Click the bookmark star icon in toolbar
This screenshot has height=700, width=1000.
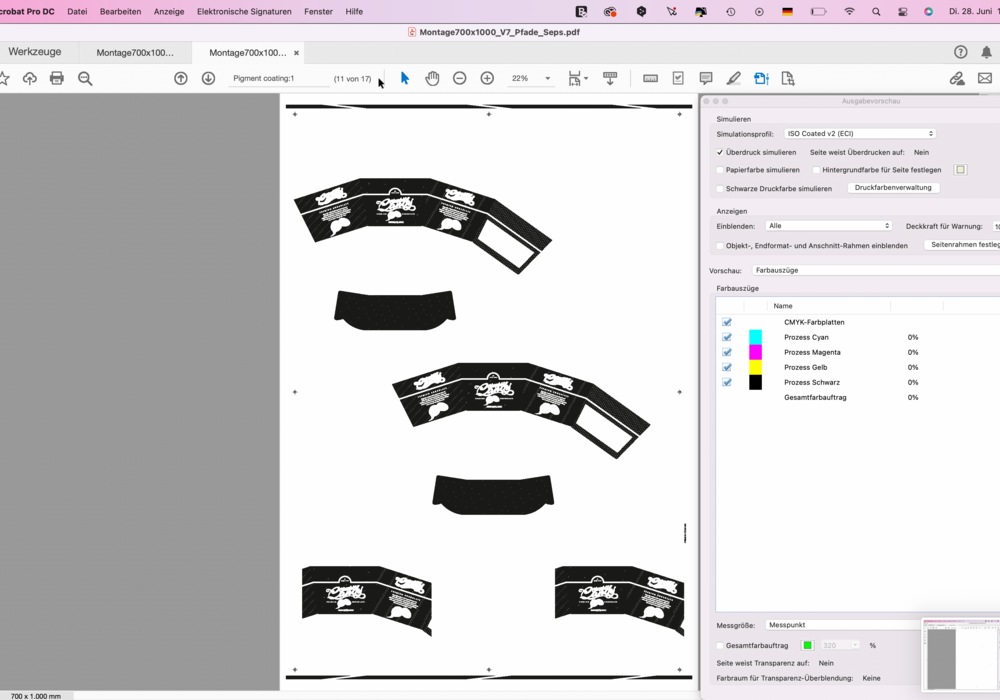coord(4,78)
